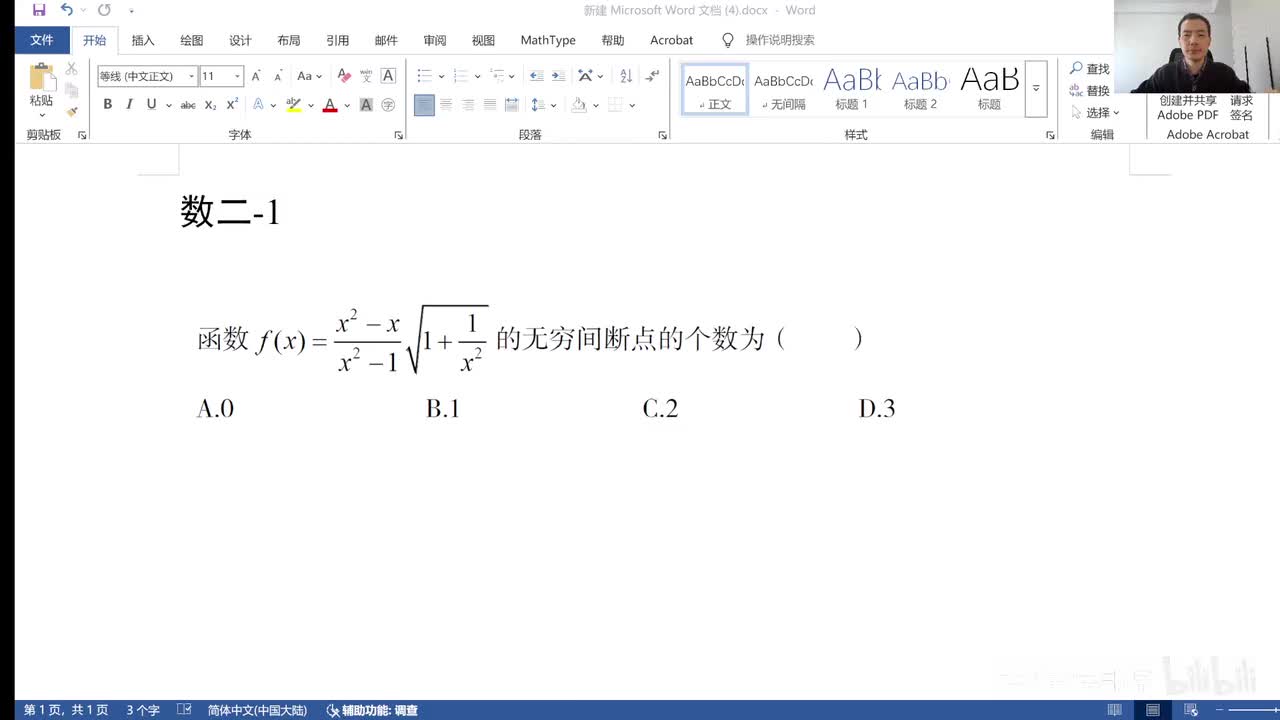Click Replace (替换) in the editing group
This screenshot has width=1280, height=720.
coord(1090,91)
